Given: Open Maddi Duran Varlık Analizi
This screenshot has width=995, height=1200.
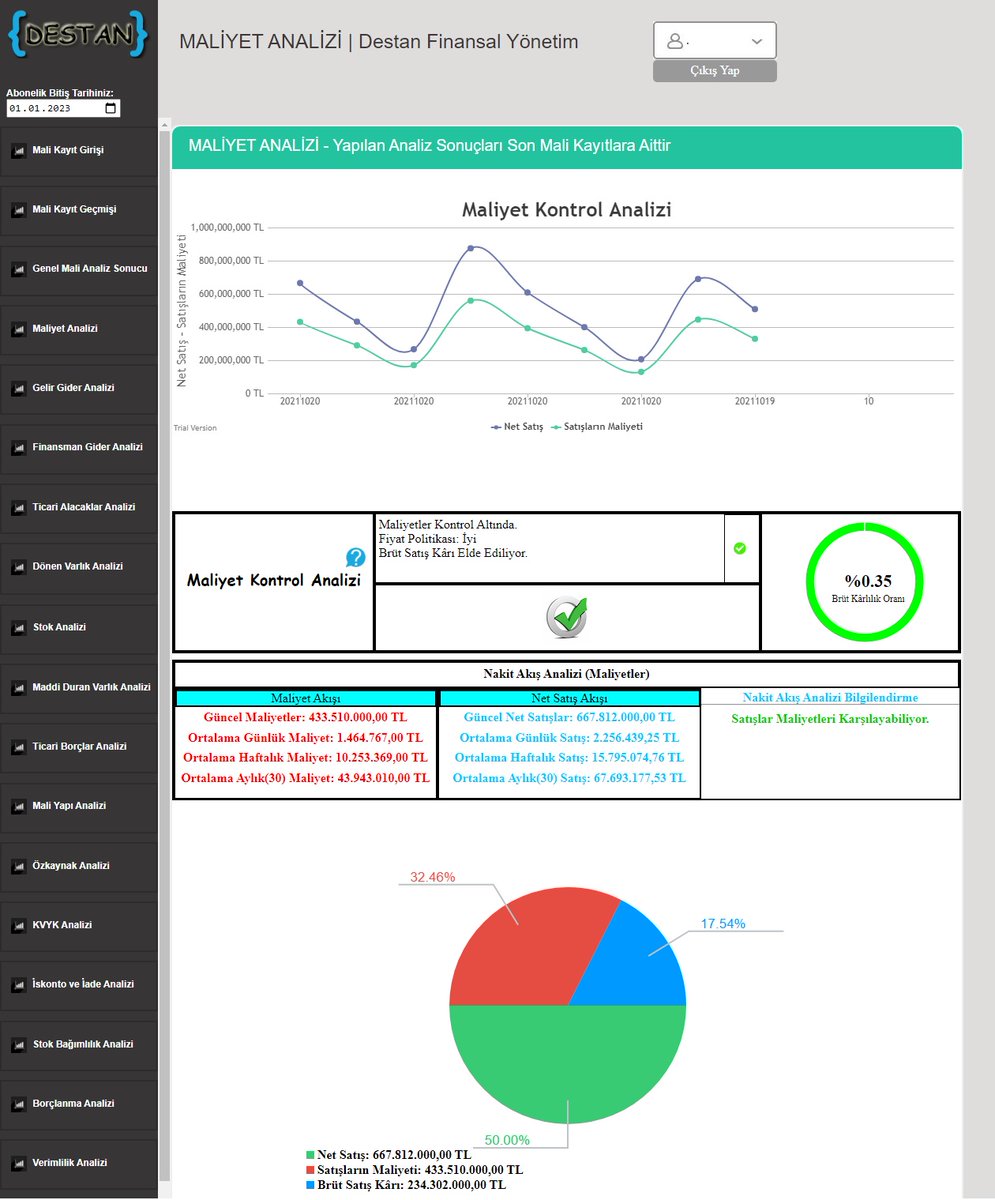Looking at the screenshot, I should [79, 688].
